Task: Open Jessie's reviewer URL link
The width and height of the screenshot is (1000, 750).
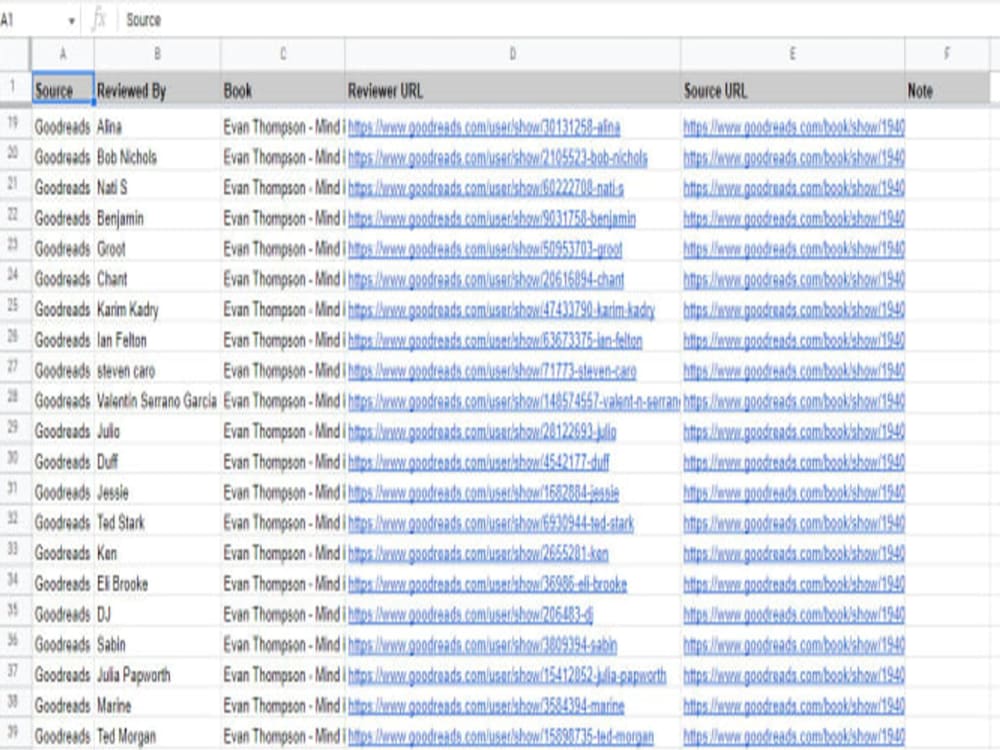Action: [483, 493]
